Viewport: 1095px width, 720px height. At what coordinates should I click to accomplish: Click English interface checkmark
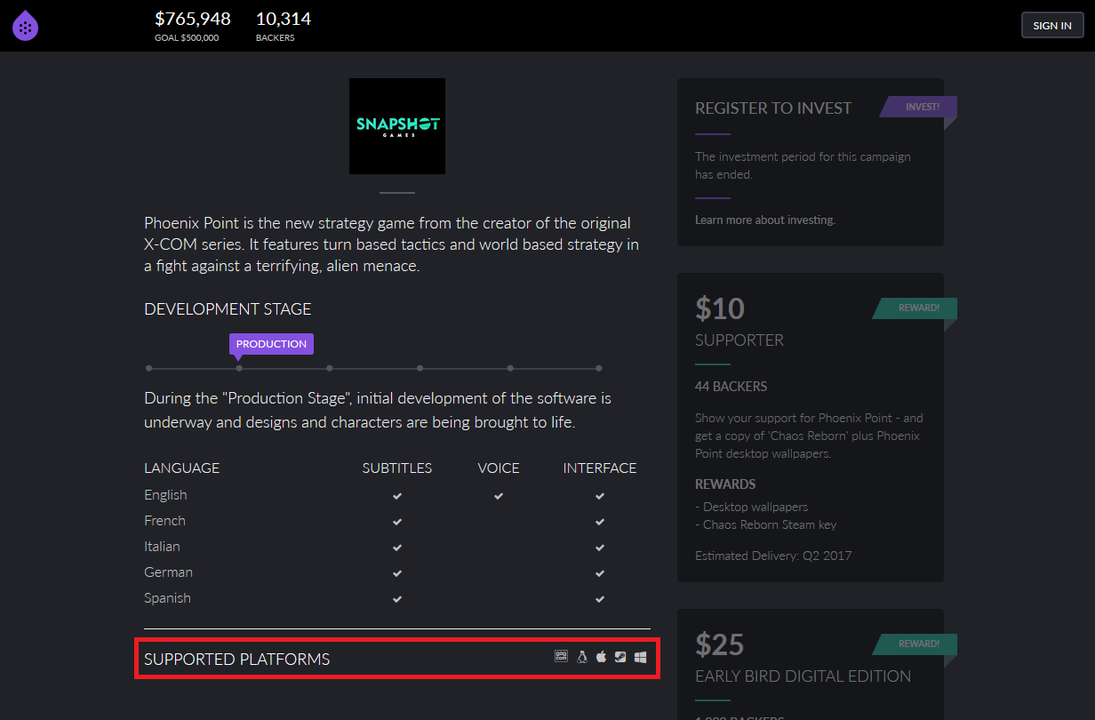(599, 496)
